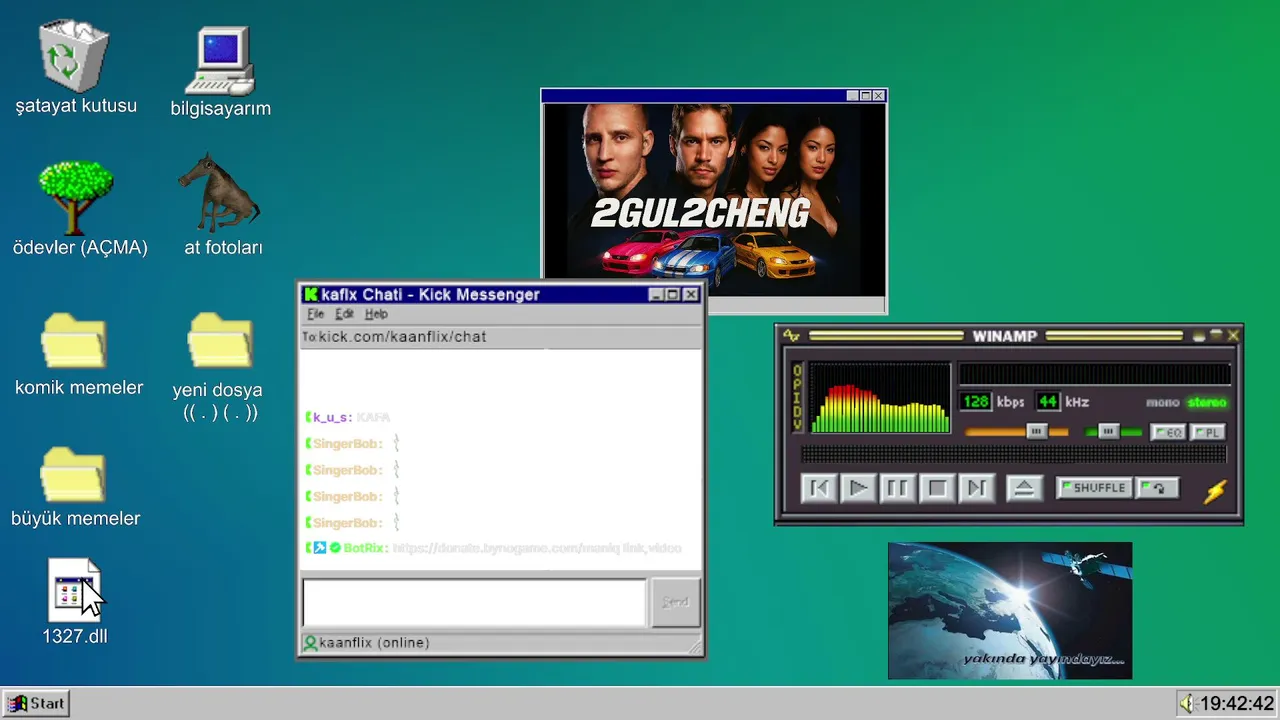Click the Winamp system menu icon in its title bar
Image resolution: width=1280 pixels, height=720 pixels.
pos(791,336)
